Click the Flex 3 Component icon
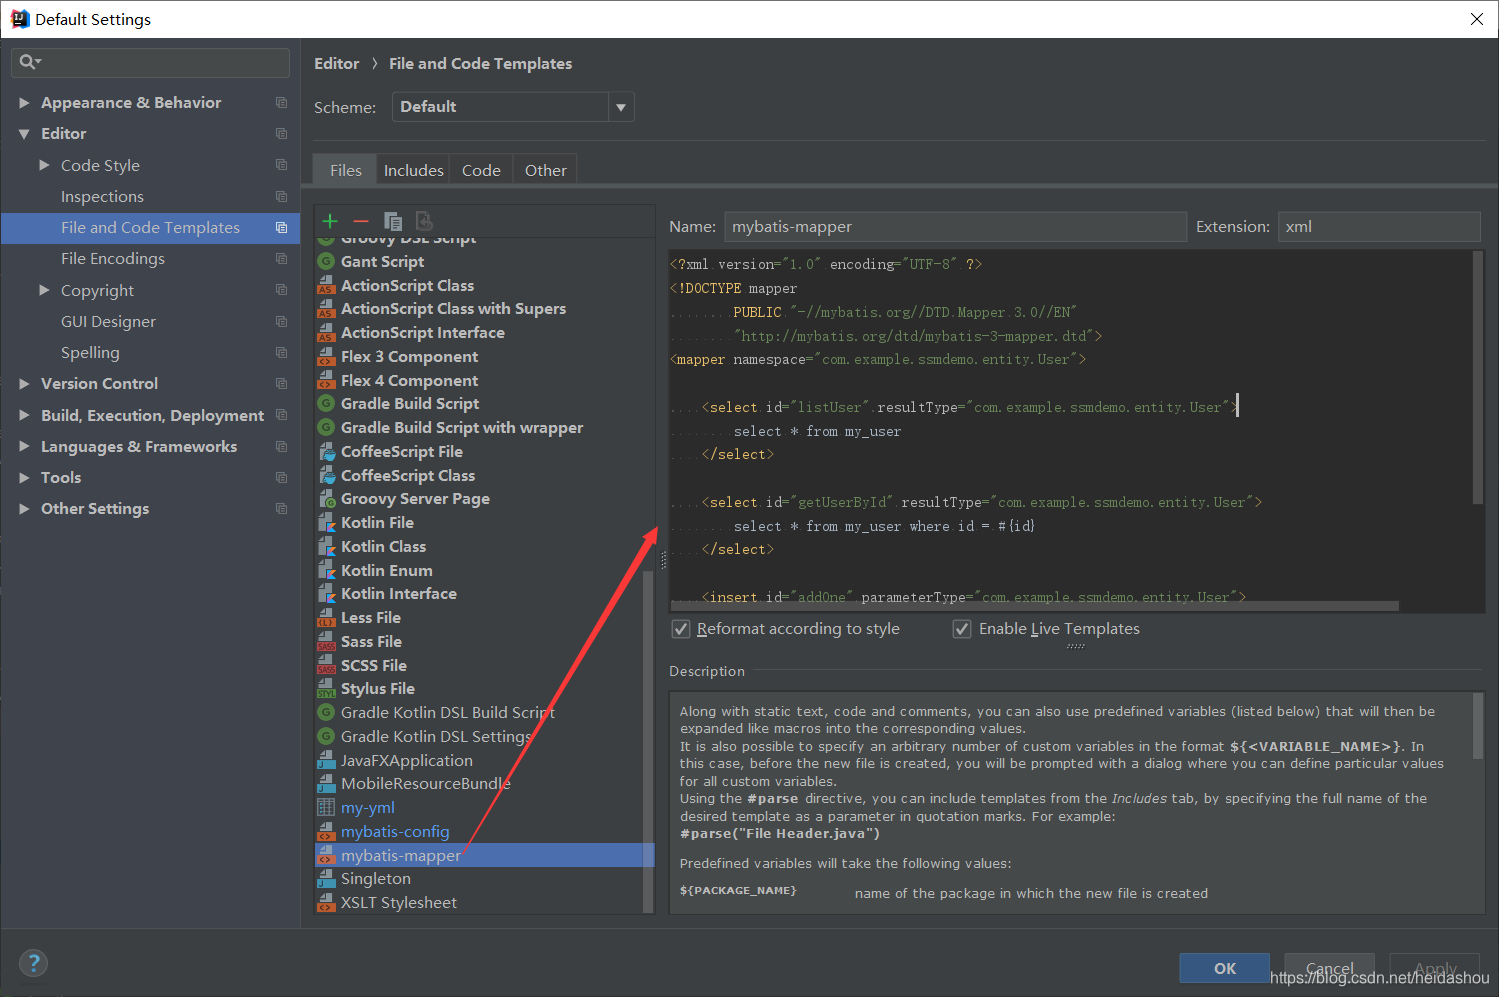Viewport: 1499px width, 997px height. point(326,356)
